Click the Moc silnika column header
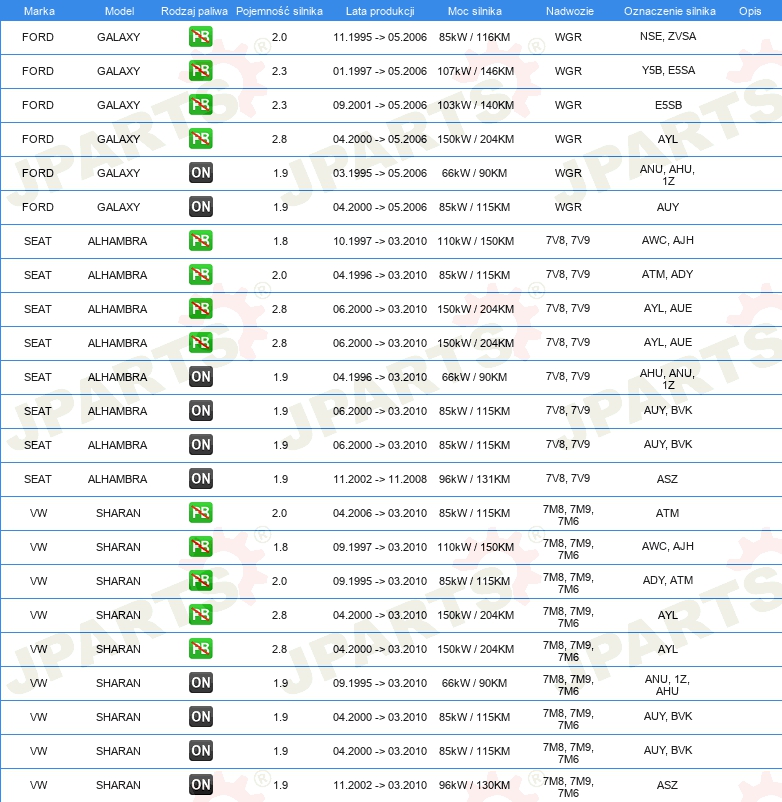 [x=475, y=11]
